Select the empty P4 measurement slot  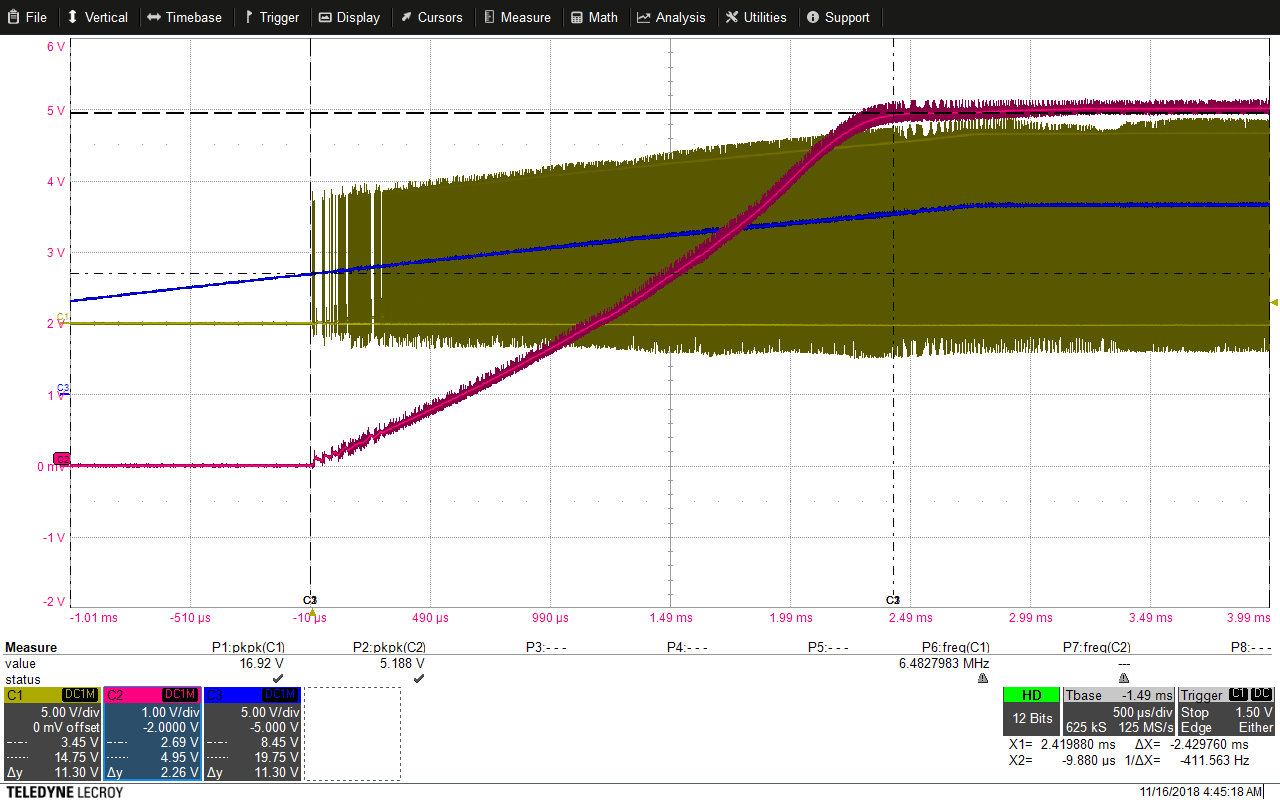coord(687,647)
